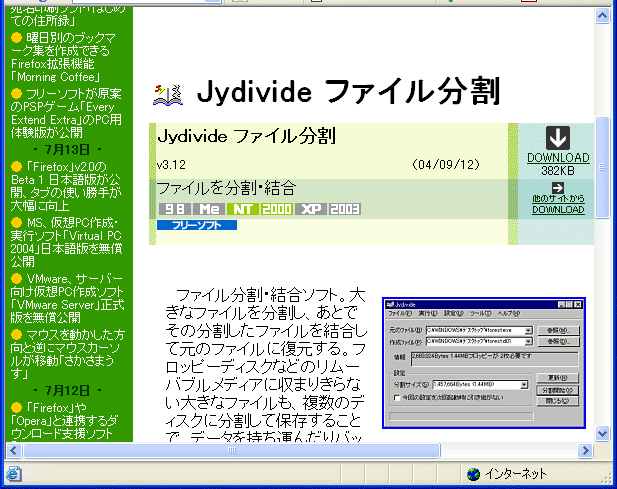The height and width of the screenshot is (489, 617).
Task: Click the horizontal scrollbar right arrow
Action: tap(585, 450)
